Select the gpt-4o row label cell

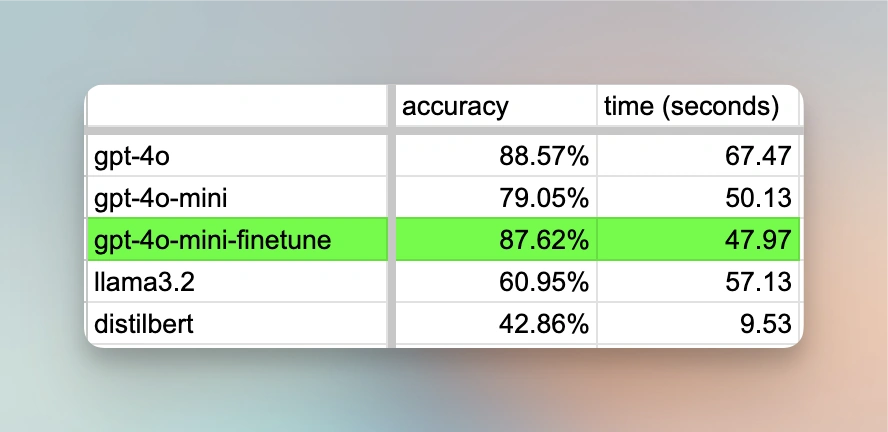236,155
